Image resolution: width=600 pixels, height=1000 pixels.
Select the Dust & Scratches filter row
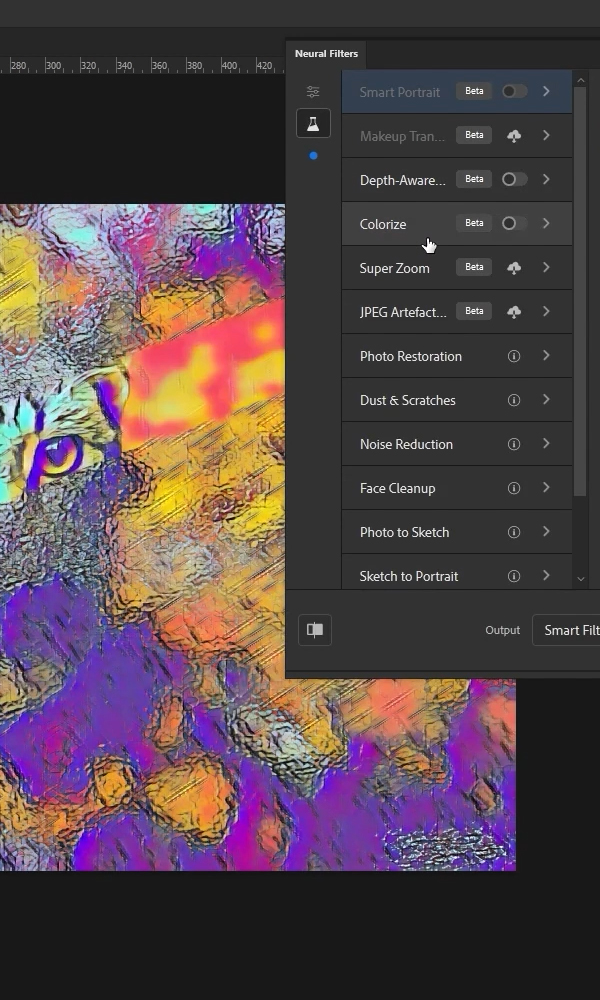pos(457,400)
